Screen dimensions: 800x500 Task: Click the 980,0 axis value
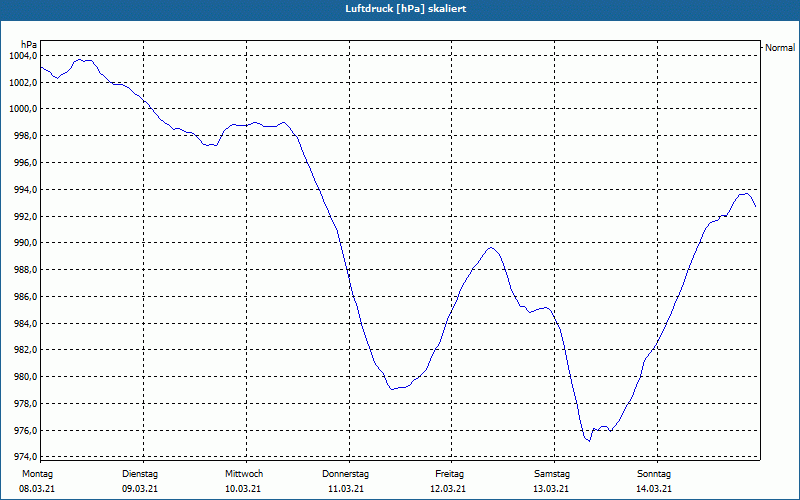click(x=24, y=377)
